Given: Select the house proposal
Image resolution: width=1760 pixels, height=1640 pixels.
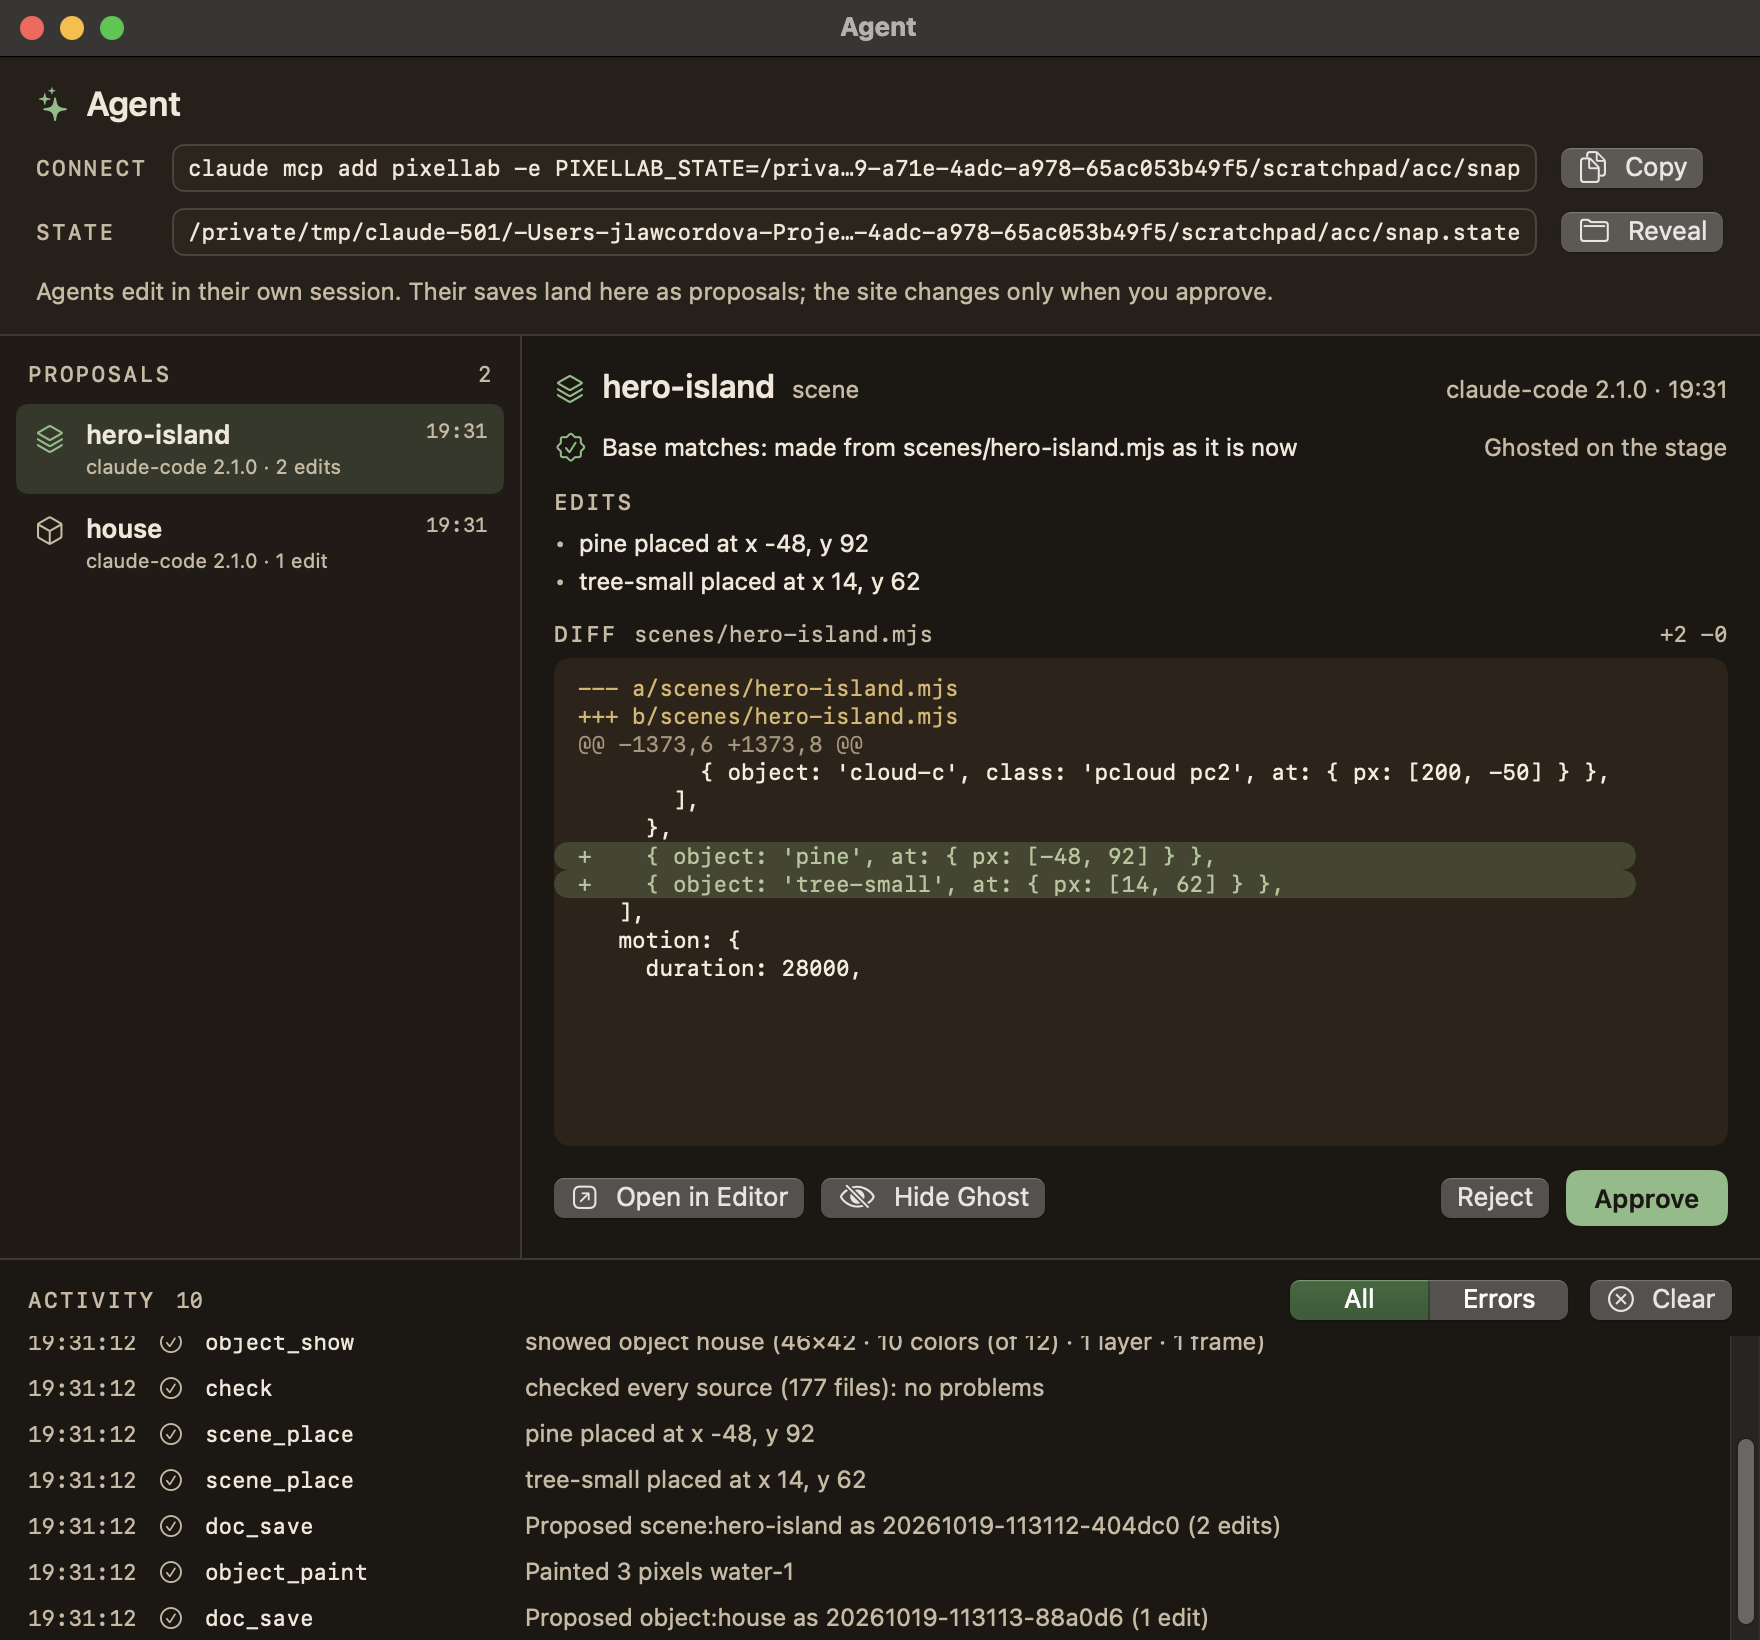Looking at the screenshot, I should coord(260,543).
